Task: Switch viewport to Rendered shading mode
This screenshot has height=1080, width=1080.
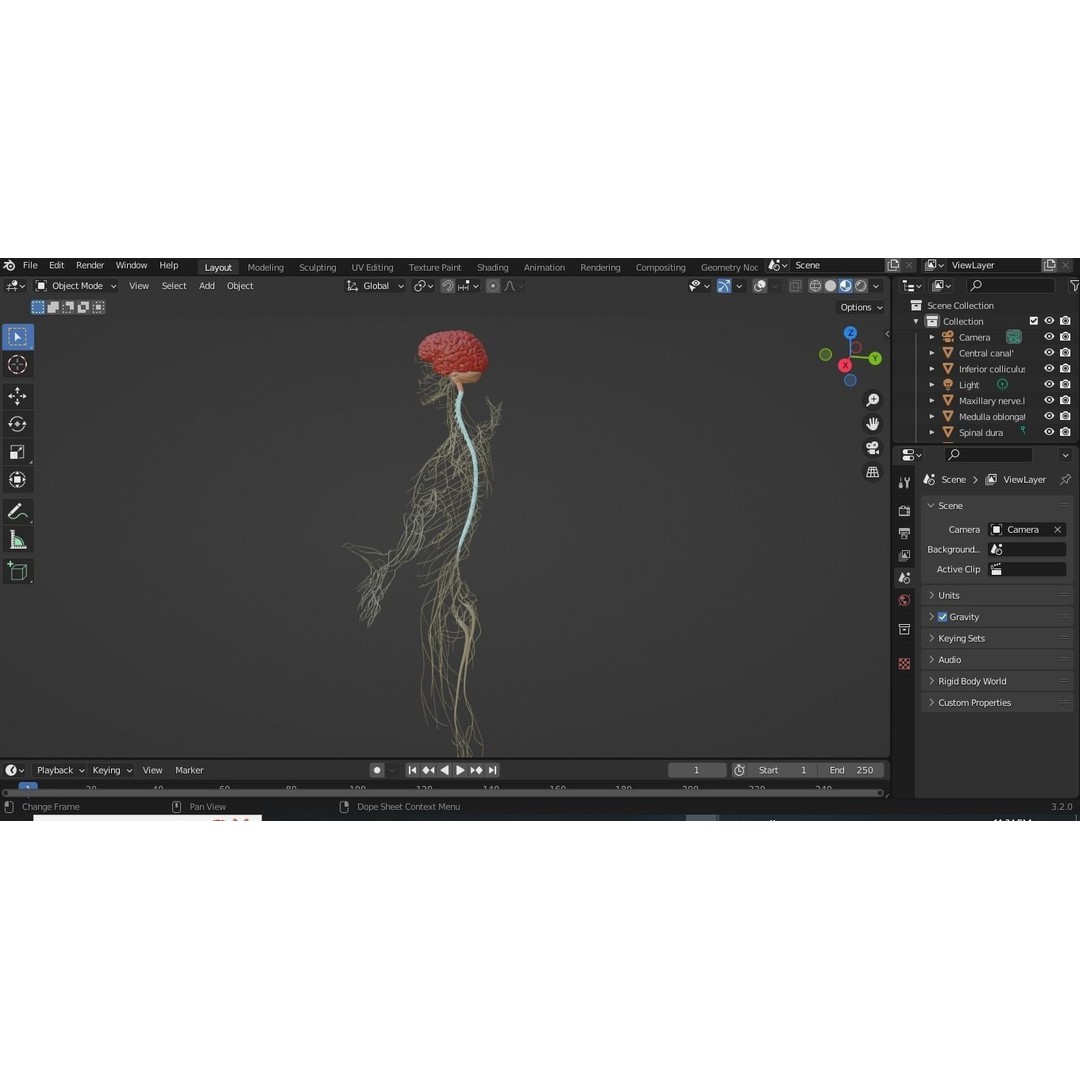Action: 859,286
